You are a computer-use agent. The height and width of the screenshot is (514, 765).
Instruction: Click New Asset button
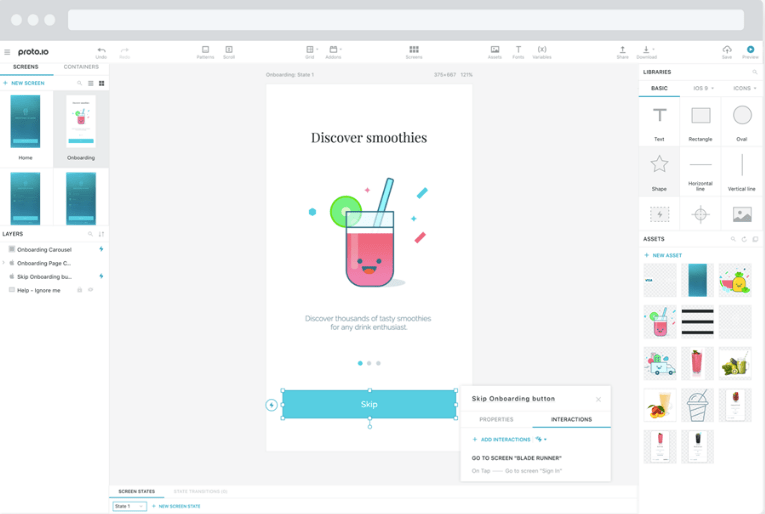point(663,256)
